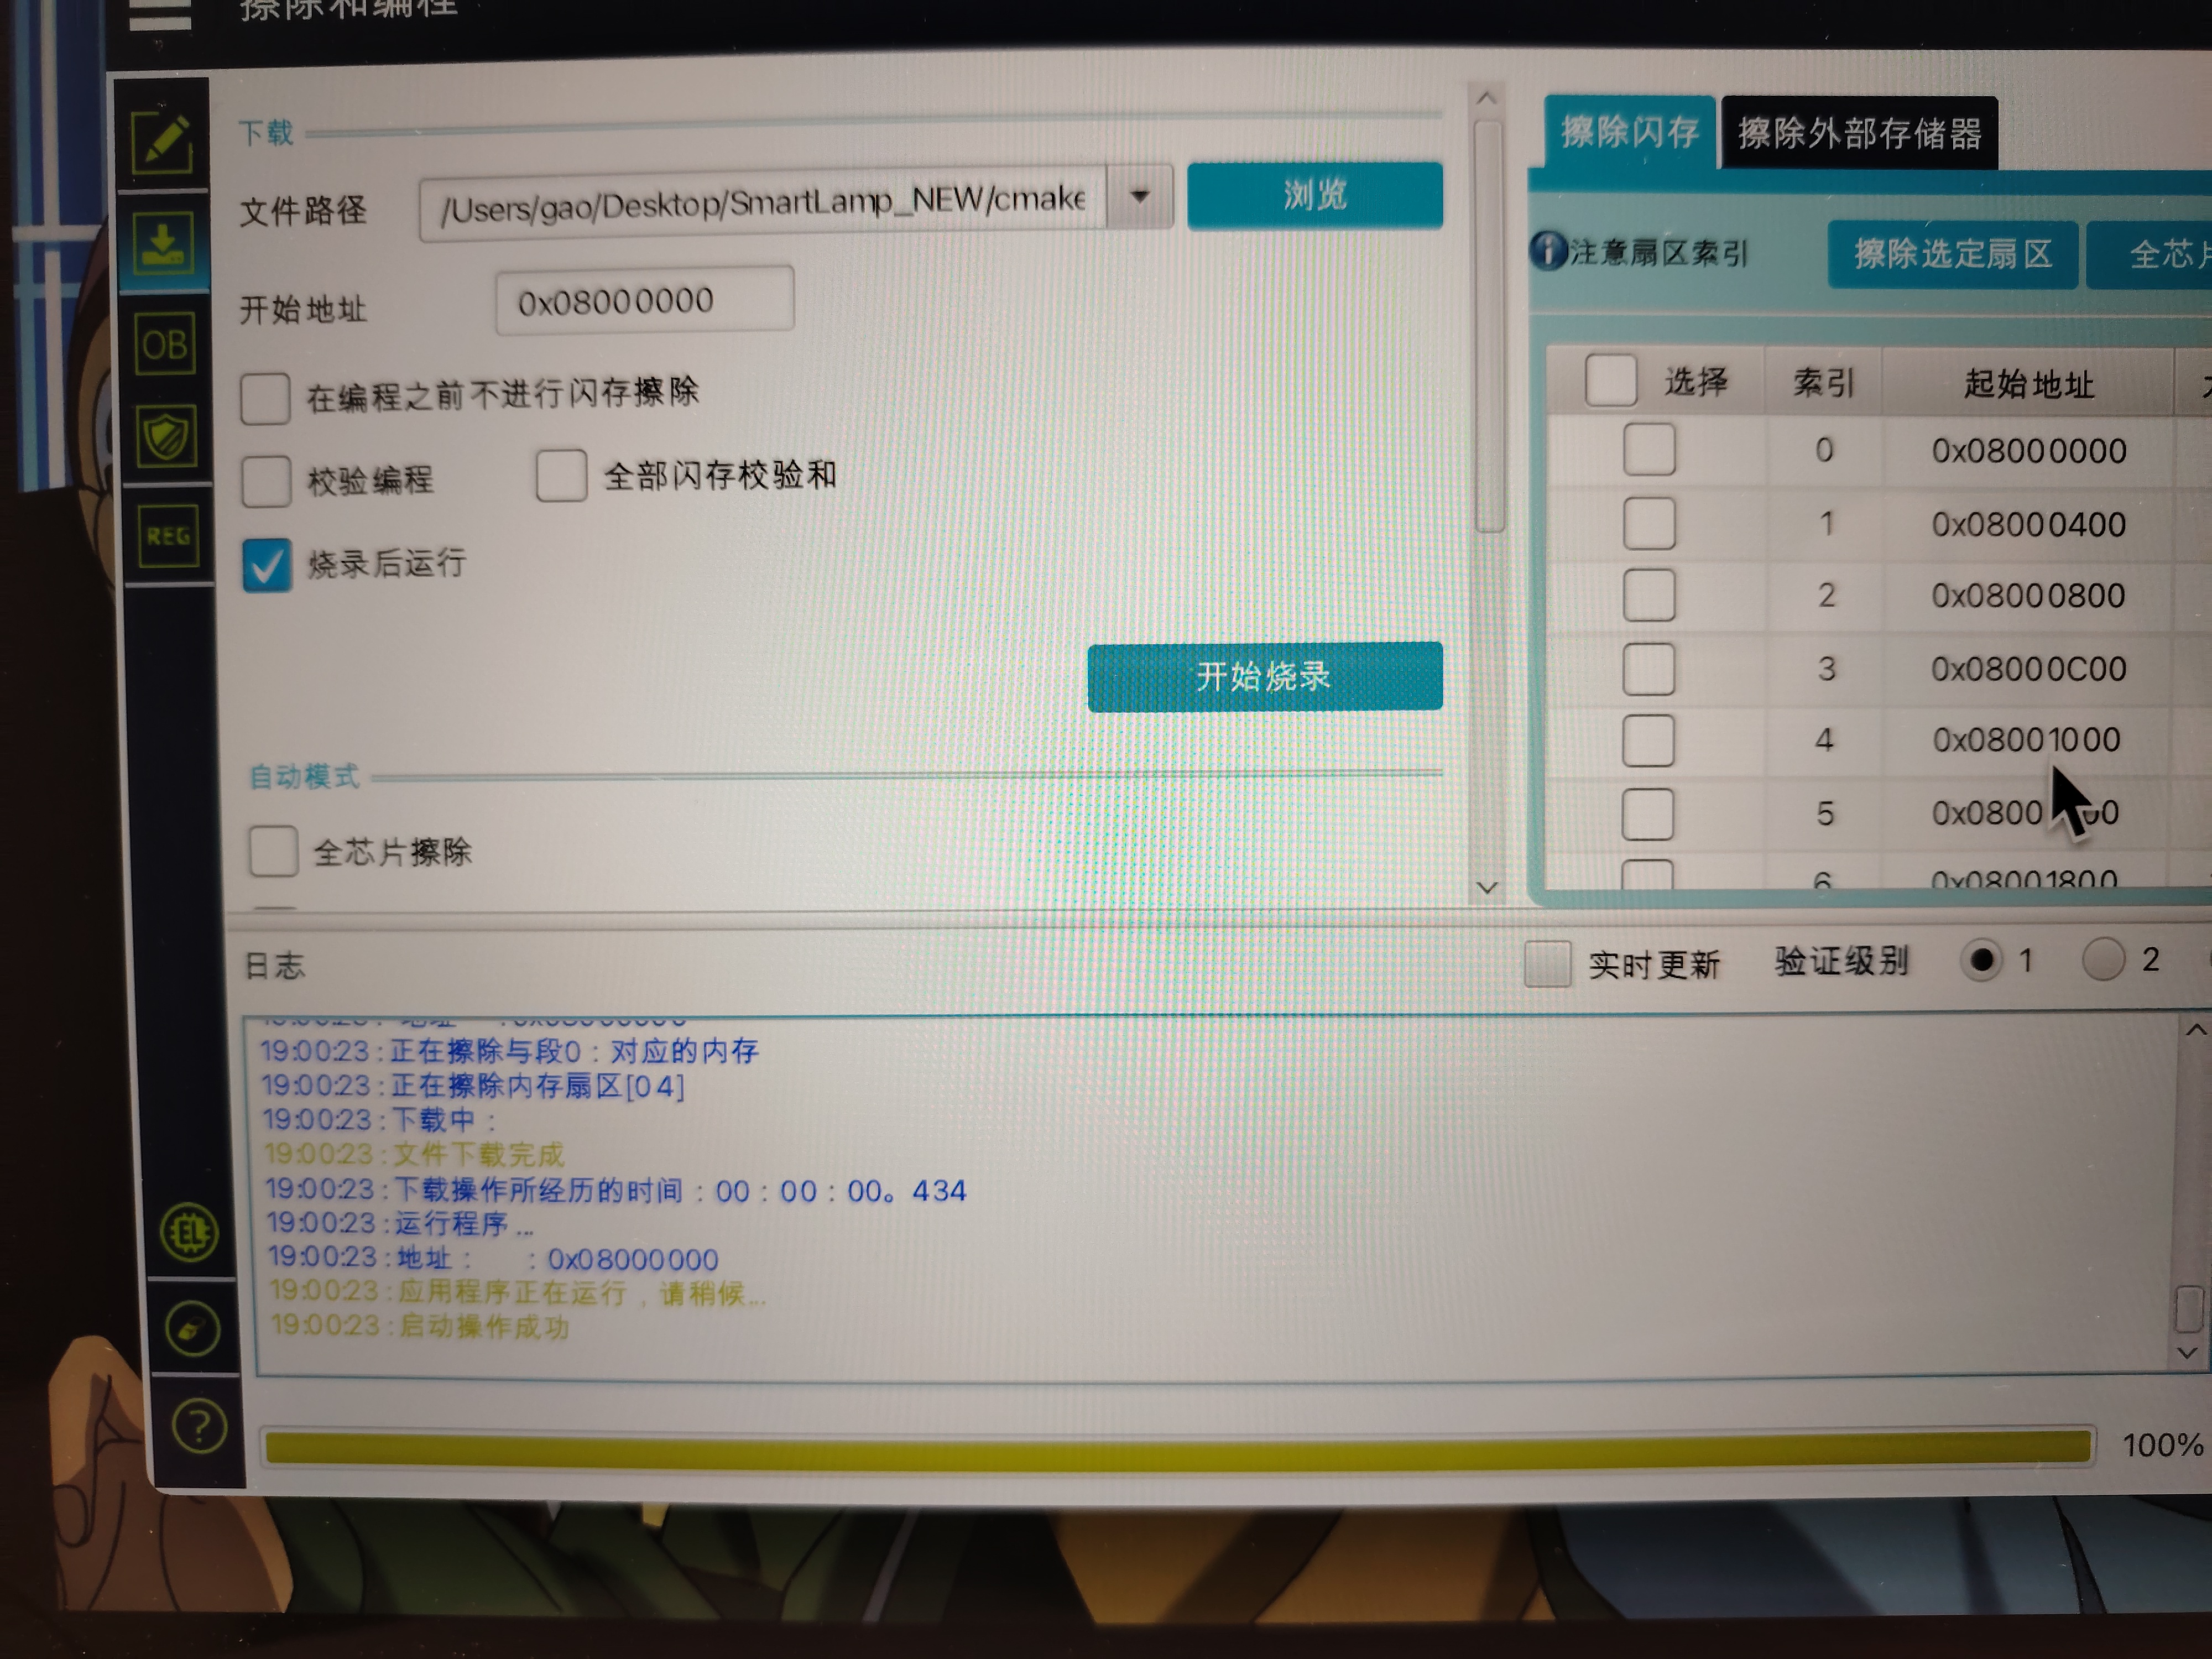Switch to 擦除外部存储器 tab
Viewport: 2212px width, 1659px height.
(1859, 133)
